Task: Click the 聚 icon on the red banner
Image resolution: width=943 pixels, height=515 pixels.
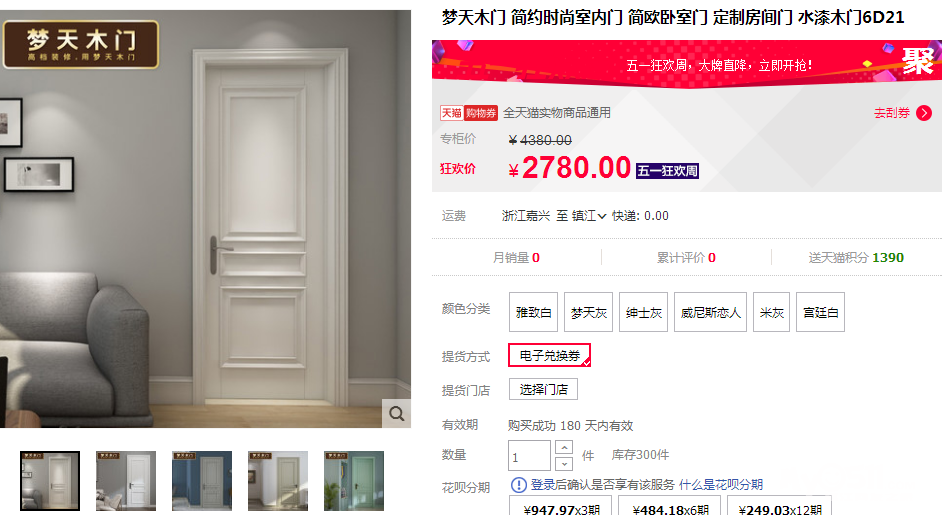Action: point(918,62)
